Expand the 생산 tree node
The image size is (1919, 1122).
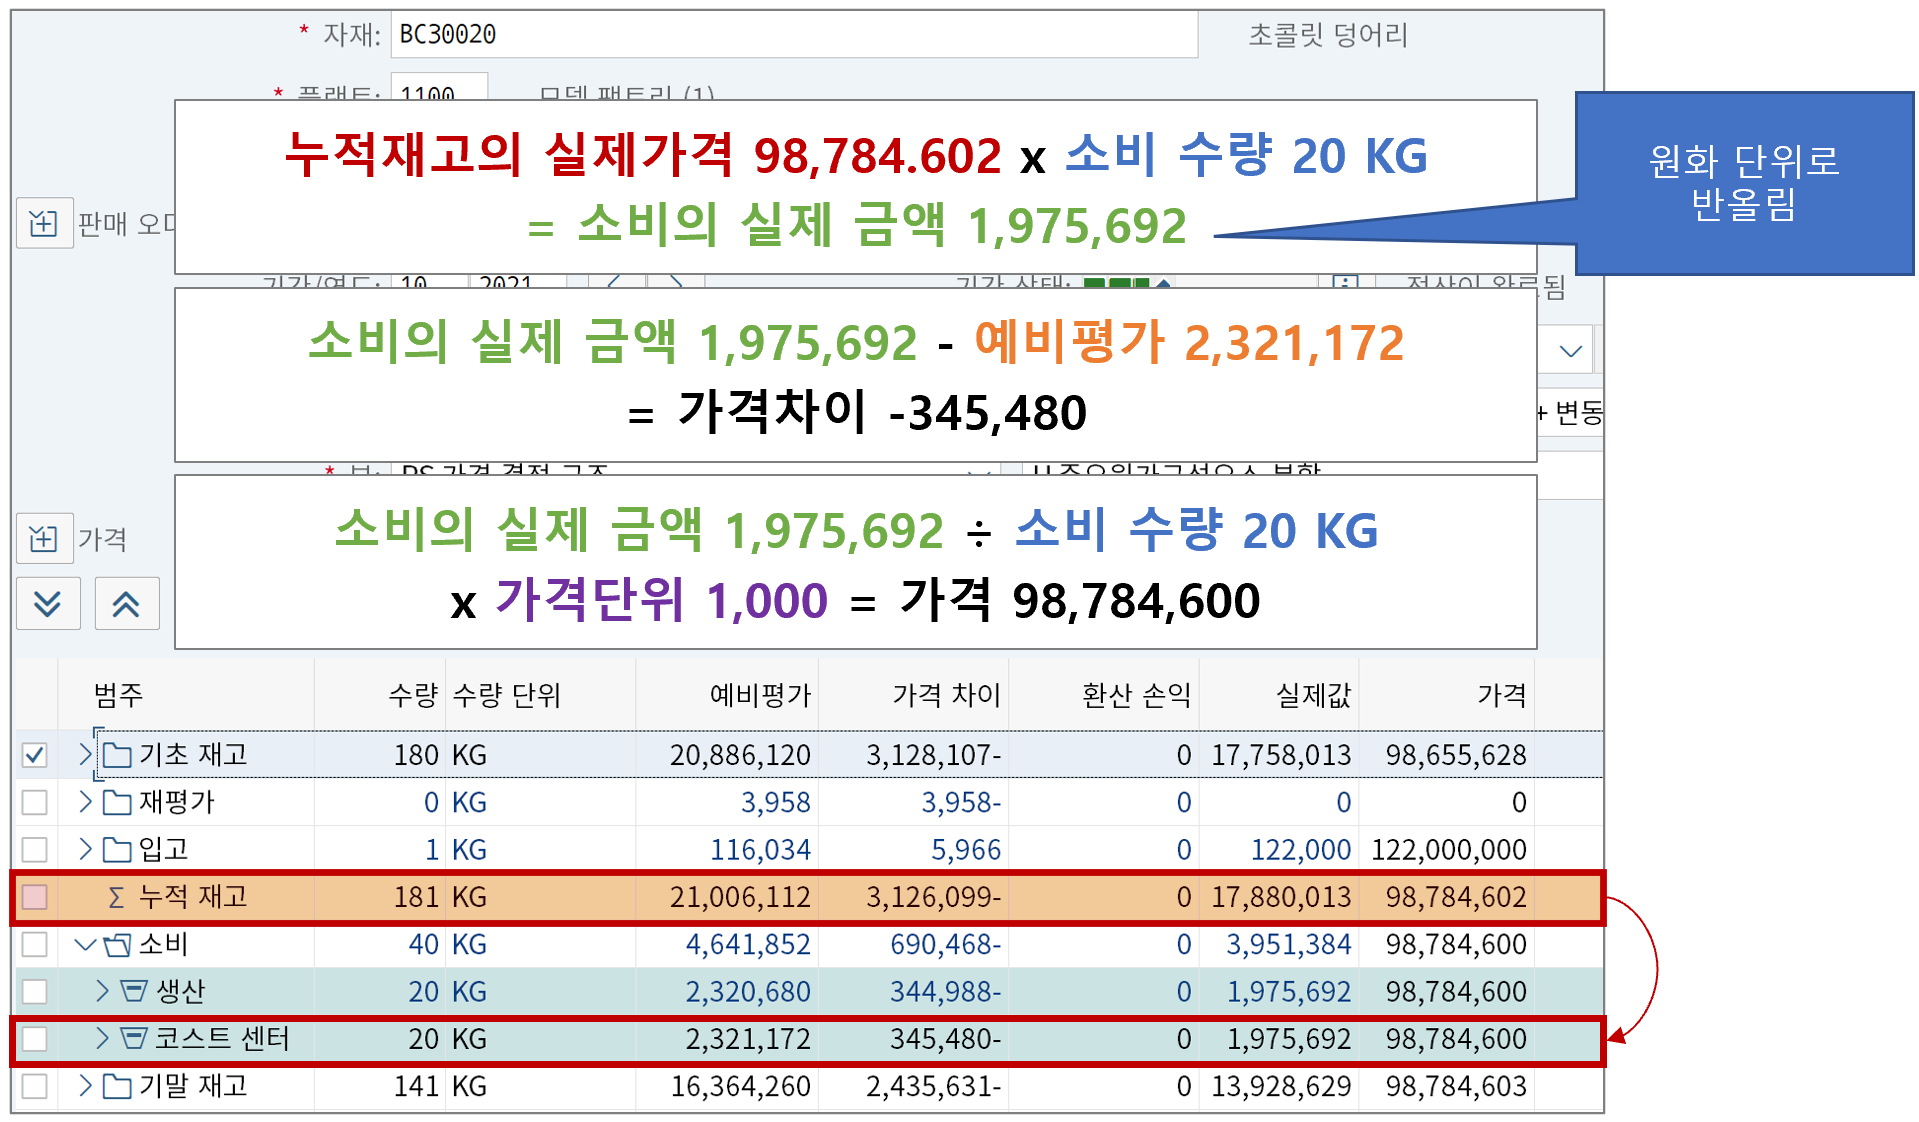[102, 991]
